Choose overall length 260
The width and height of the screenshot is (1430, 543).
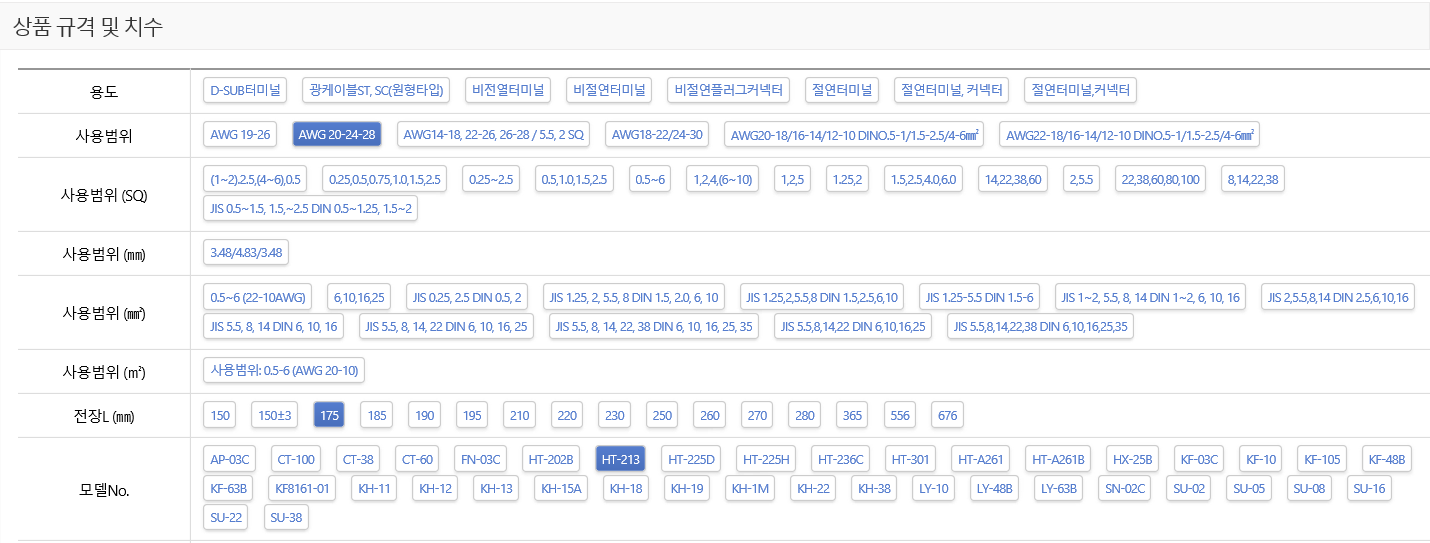click(710, 414)
